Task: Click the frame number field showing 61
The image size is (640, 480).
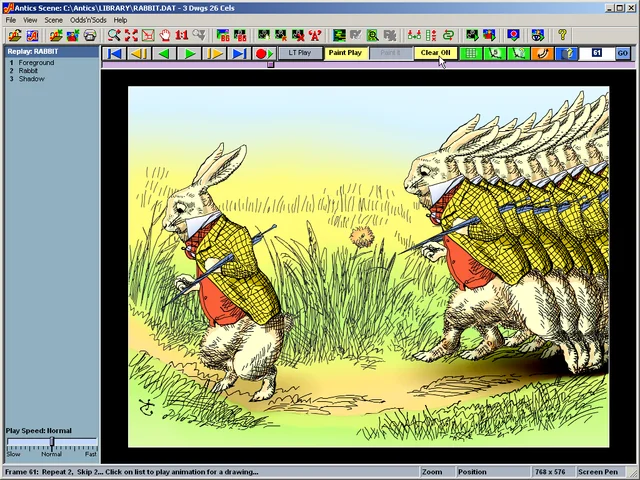Action: click(597, 53)
